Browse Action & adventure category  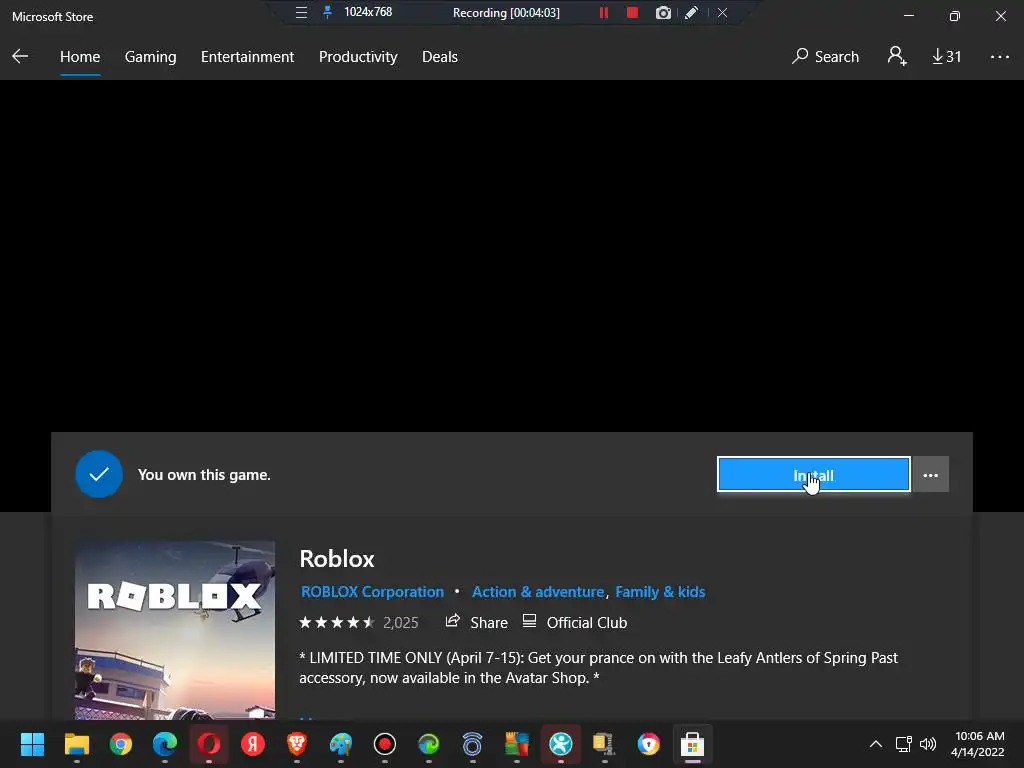[x=538, y=592]
